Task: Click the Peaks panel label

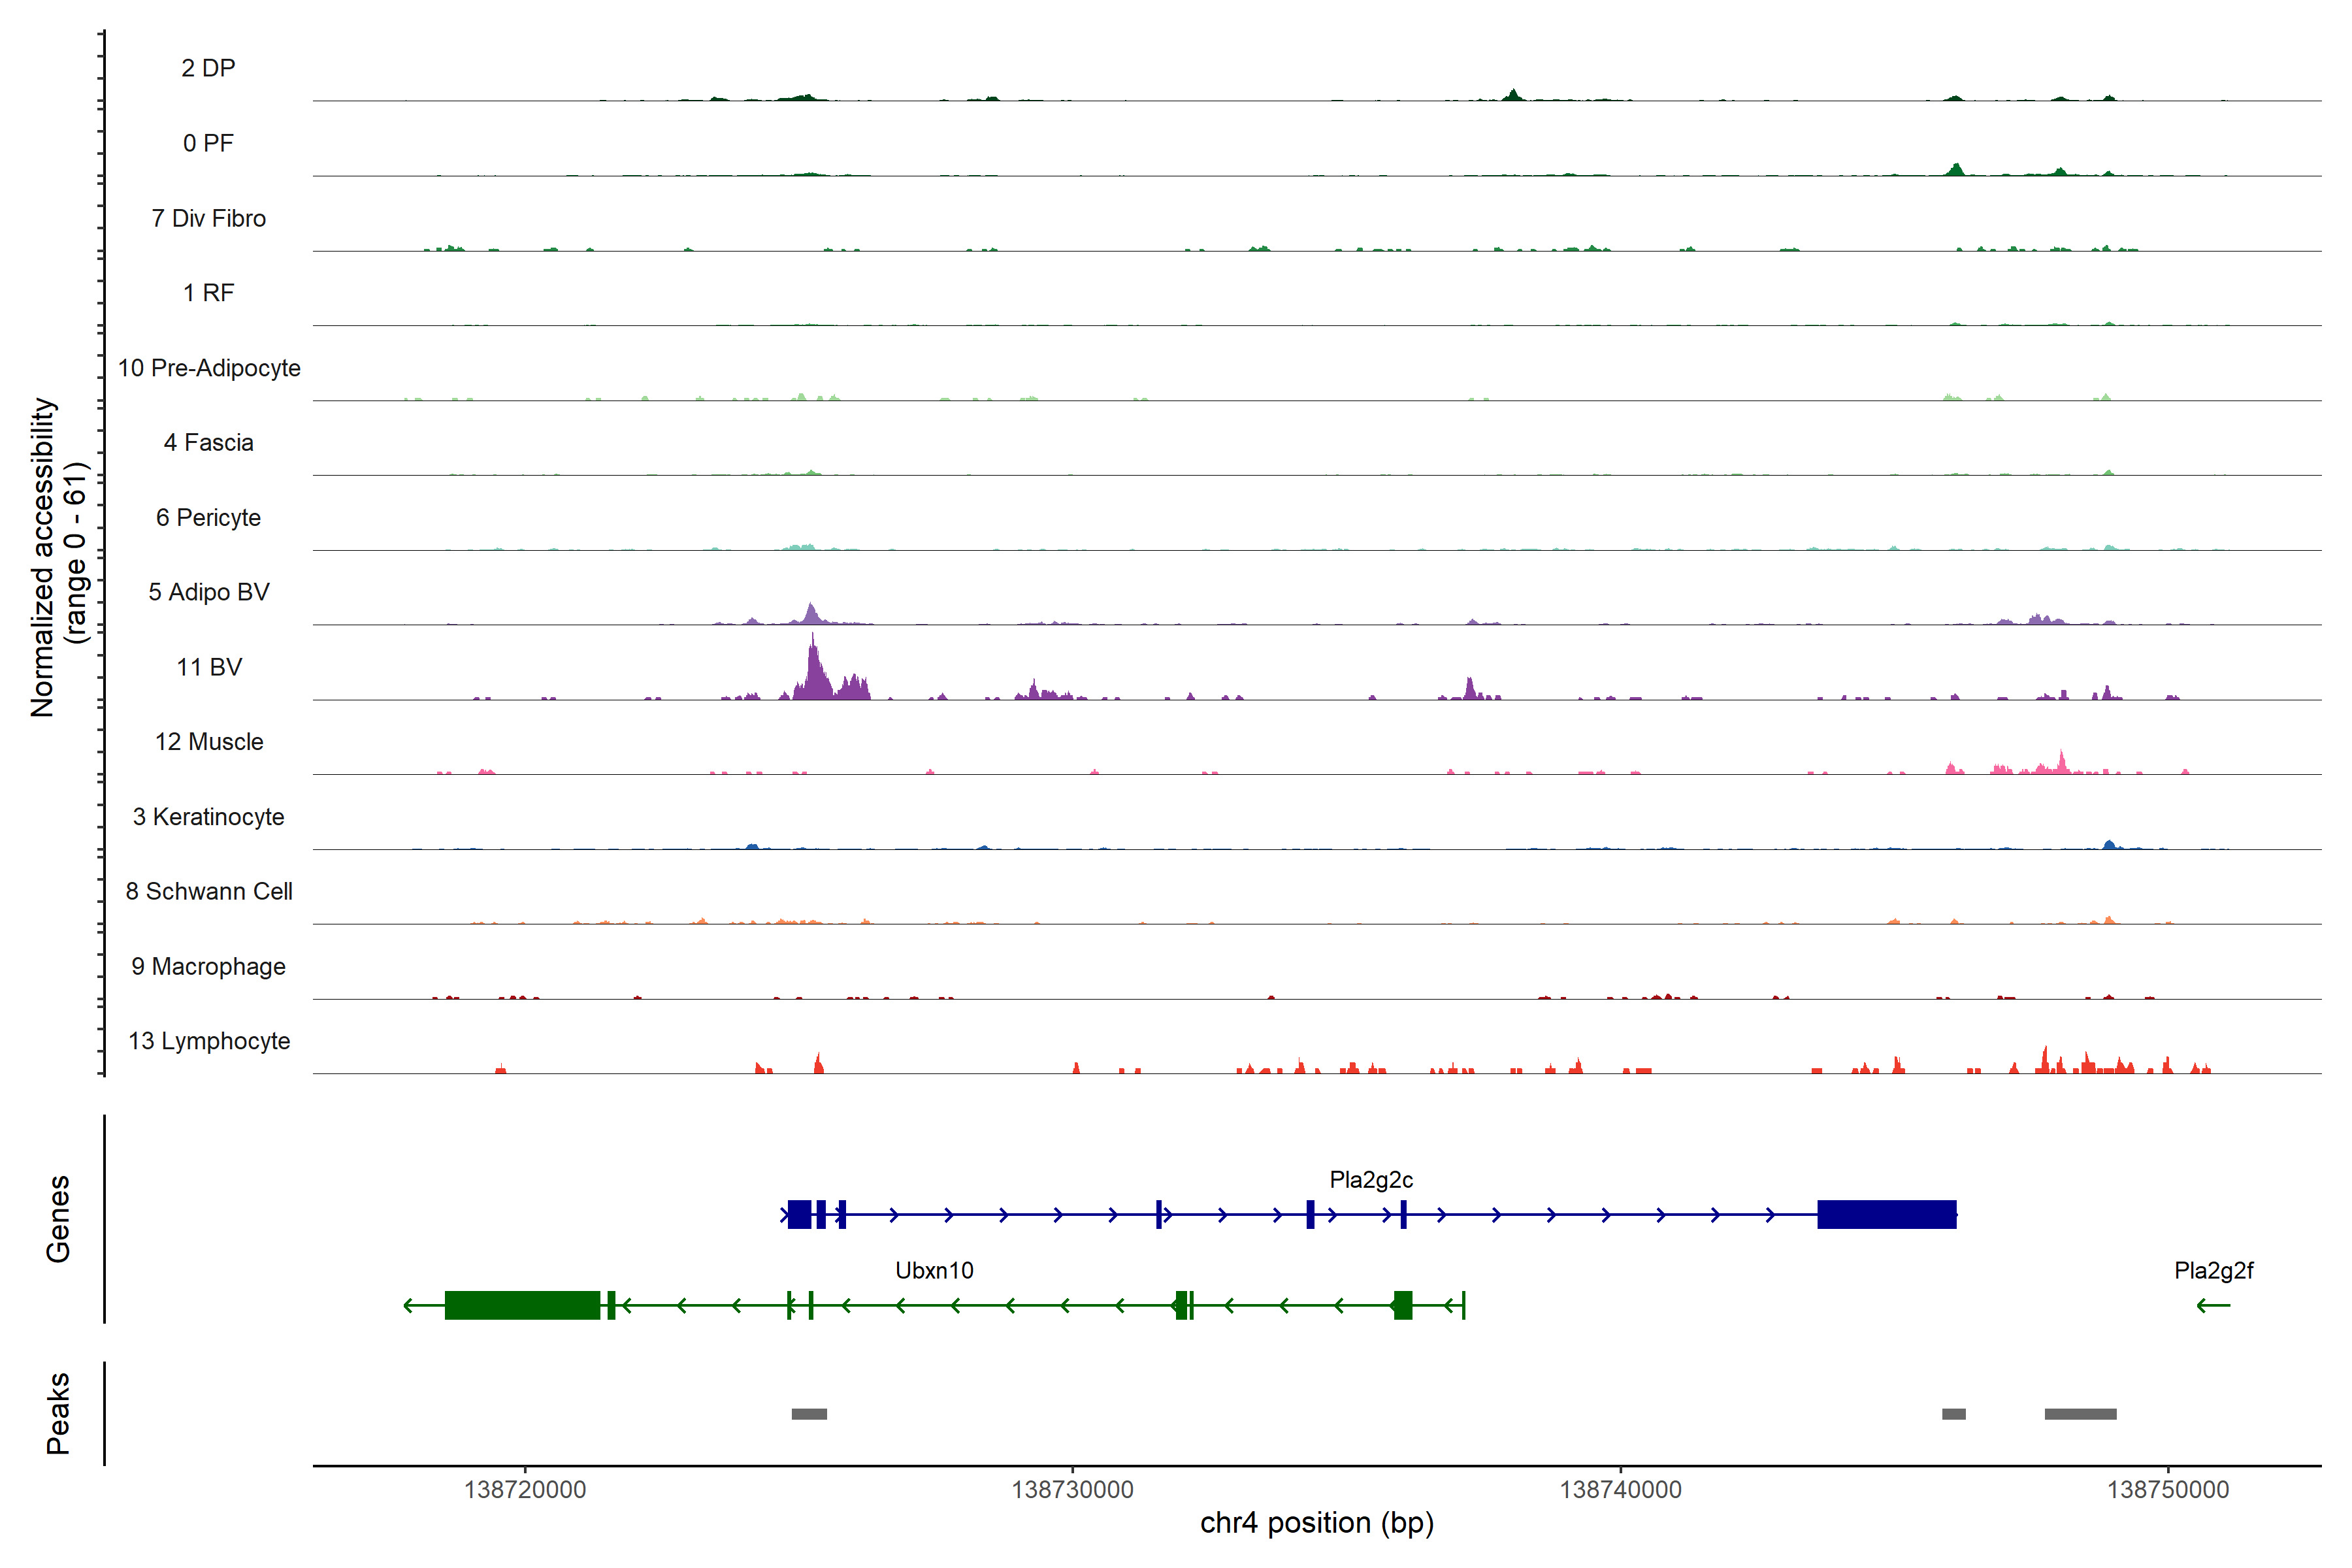Action: [x=58, y=1413]
